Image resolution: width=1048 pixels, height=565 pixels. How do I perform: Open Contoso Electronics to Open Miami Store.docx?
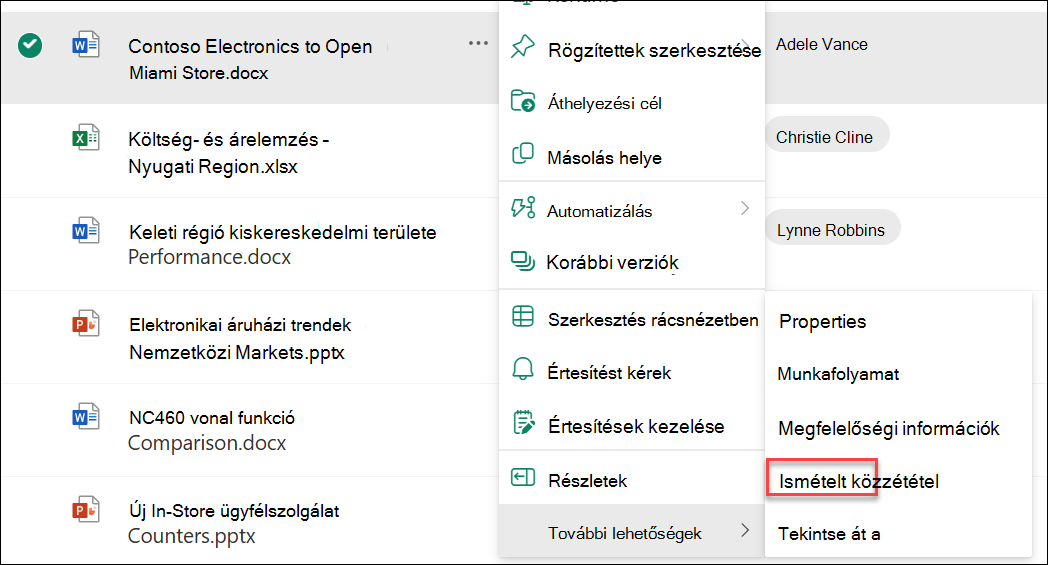pyautogui.click(x=250, y=59)
